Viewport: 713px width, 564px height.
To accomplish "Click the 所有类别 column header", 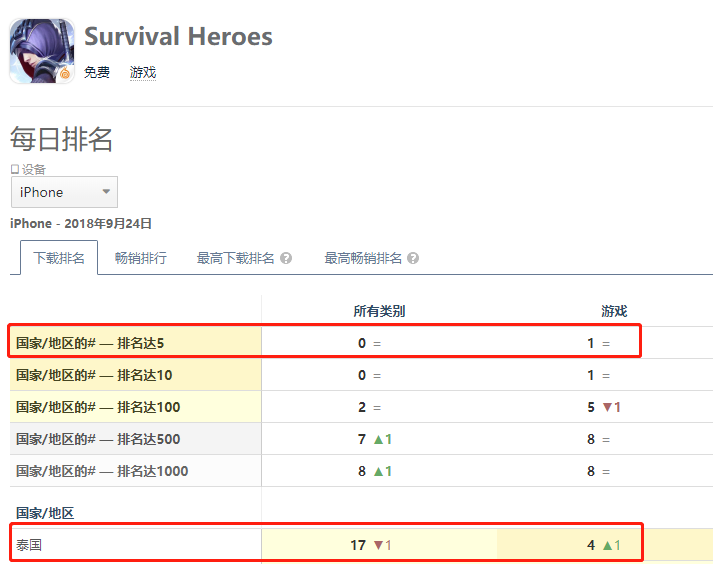I will [379, 311].
